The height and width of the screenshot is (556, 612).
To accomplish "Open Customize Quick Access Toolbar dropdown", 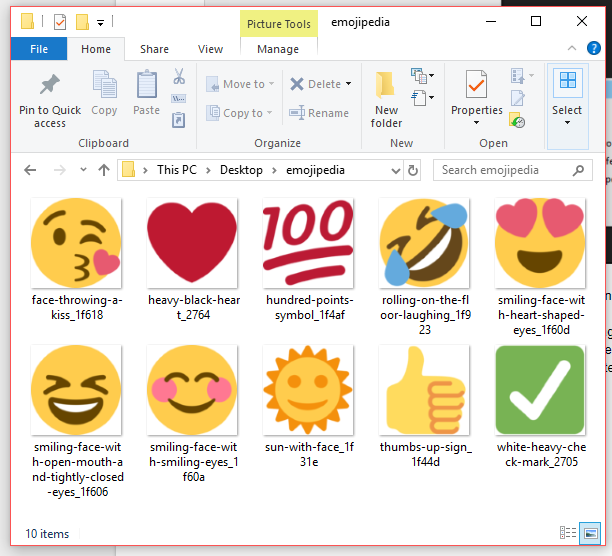I will coord(101,23).
